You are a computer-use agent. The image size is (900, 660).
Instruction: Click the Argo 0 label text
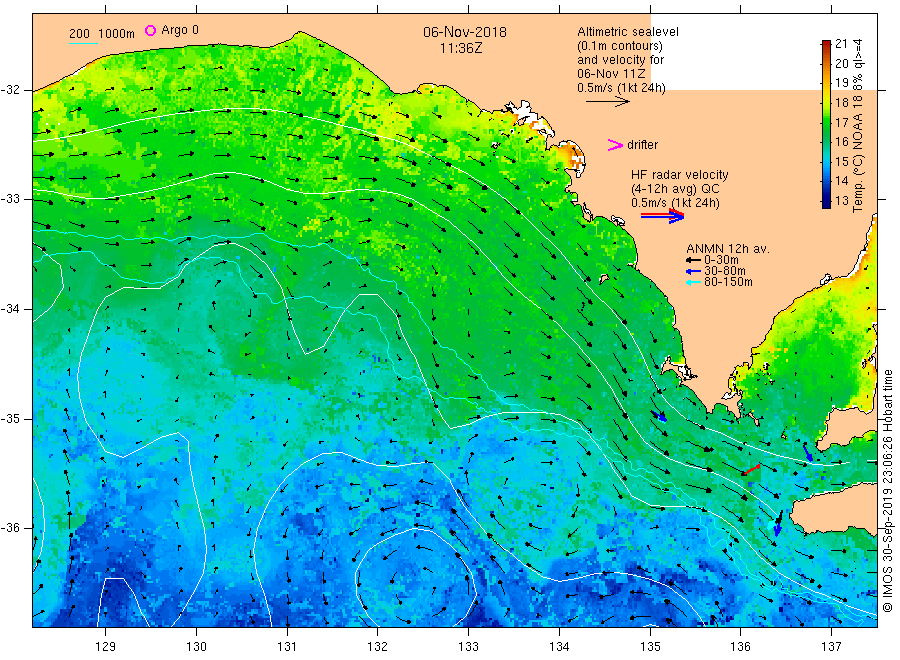click(x=180, y=30)
